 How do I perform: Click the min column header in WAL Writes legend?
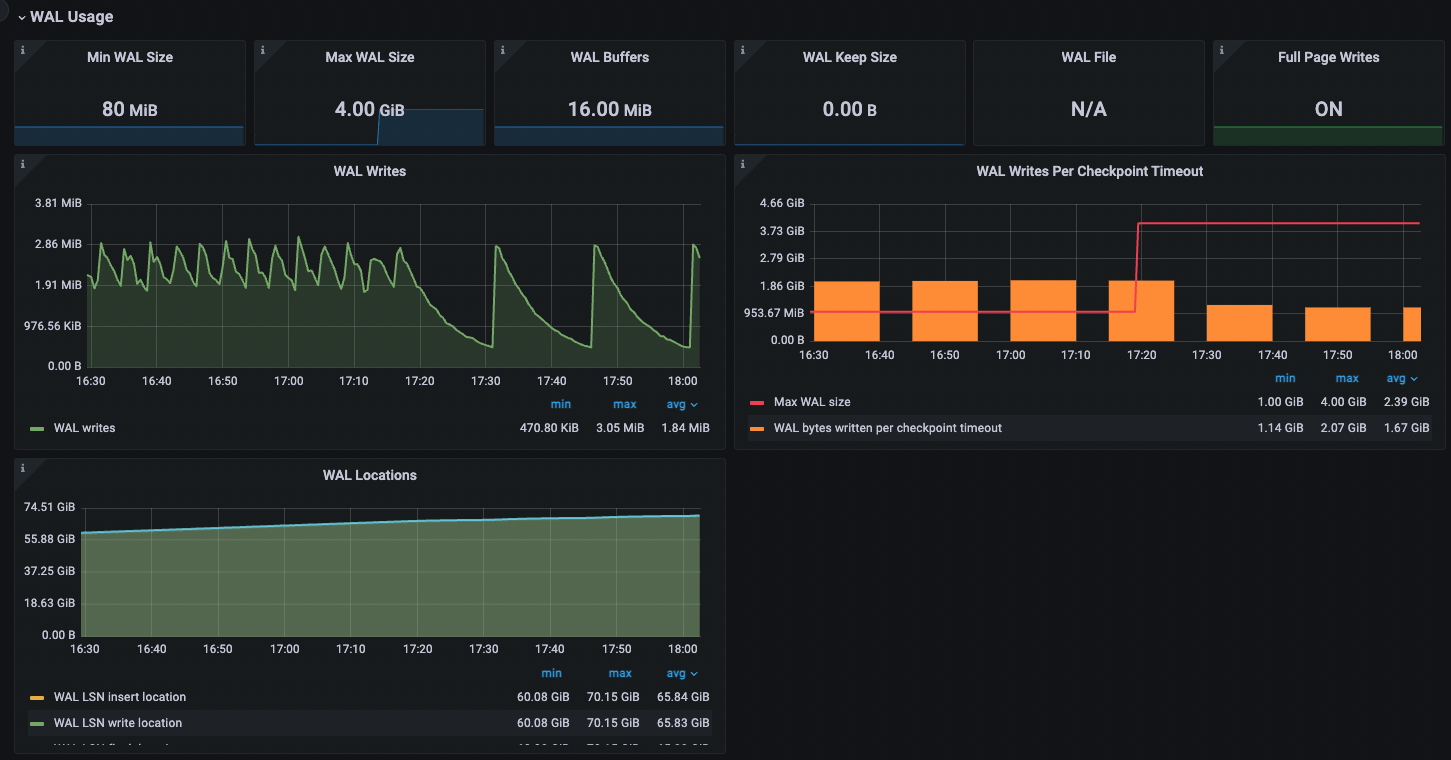click(560, 404)
